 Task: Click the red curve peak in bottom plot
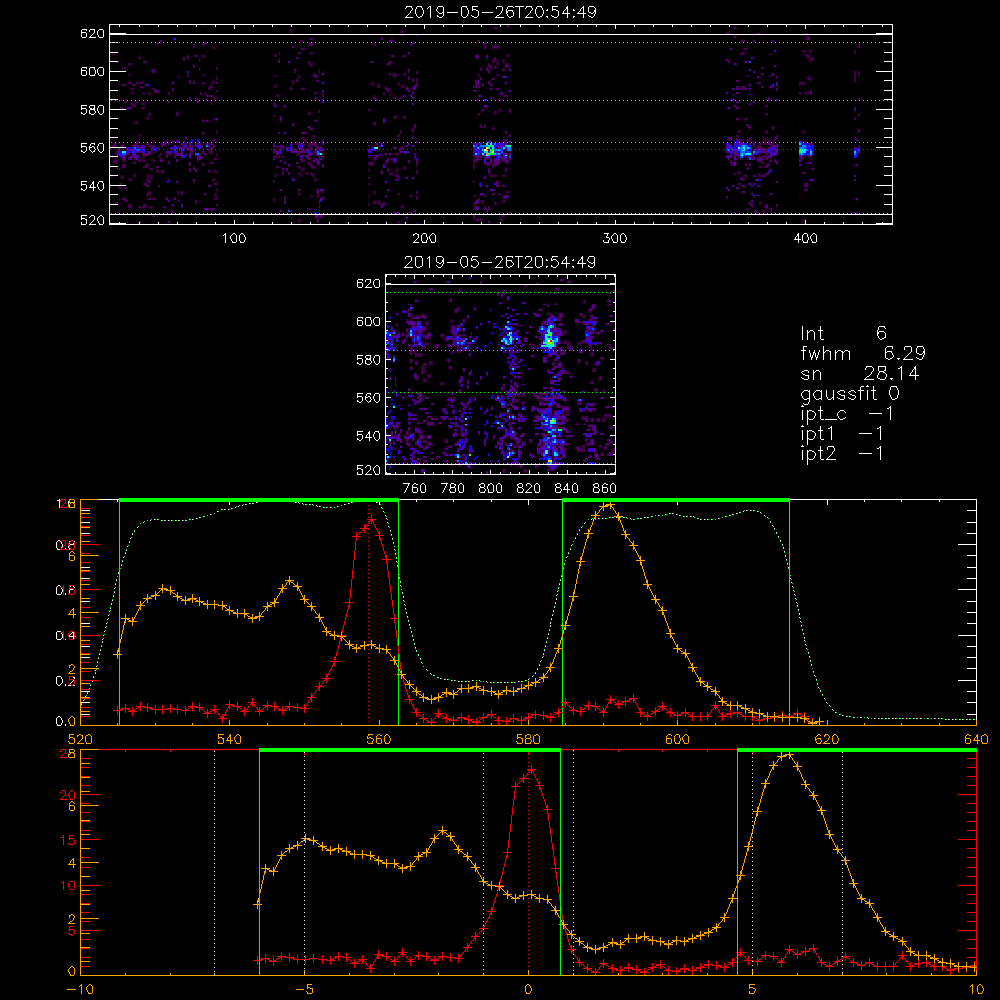531,769
